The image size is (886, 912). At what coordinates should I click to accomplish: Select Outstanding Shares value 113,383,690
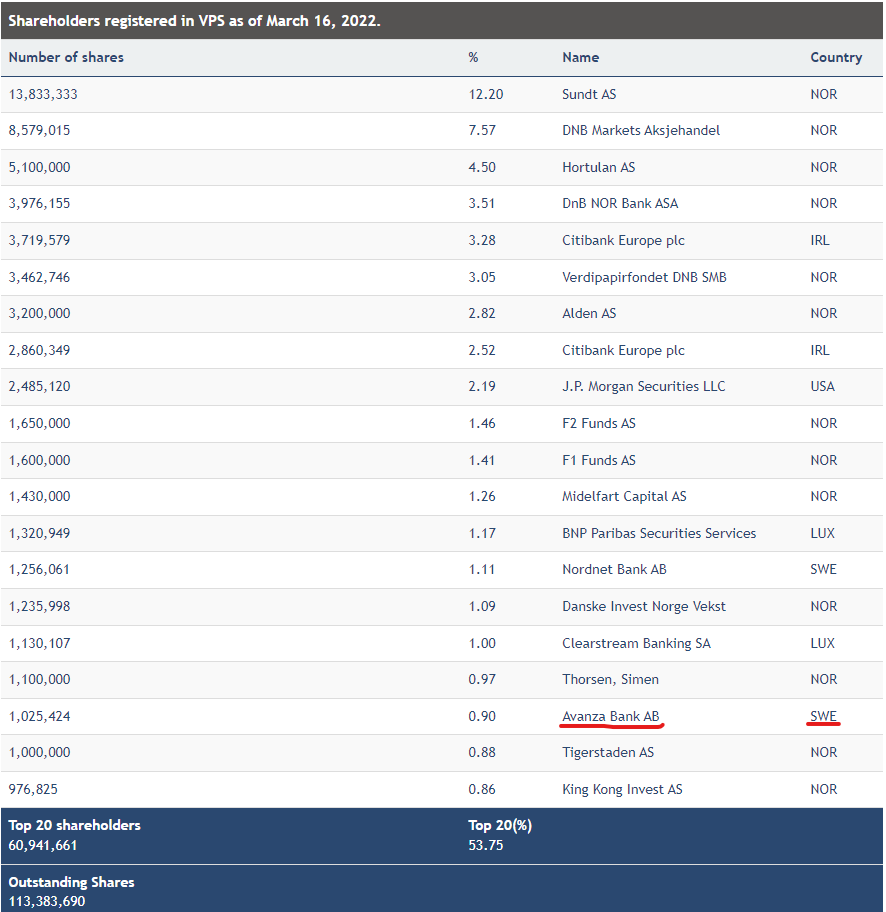[x=47, y=902]
